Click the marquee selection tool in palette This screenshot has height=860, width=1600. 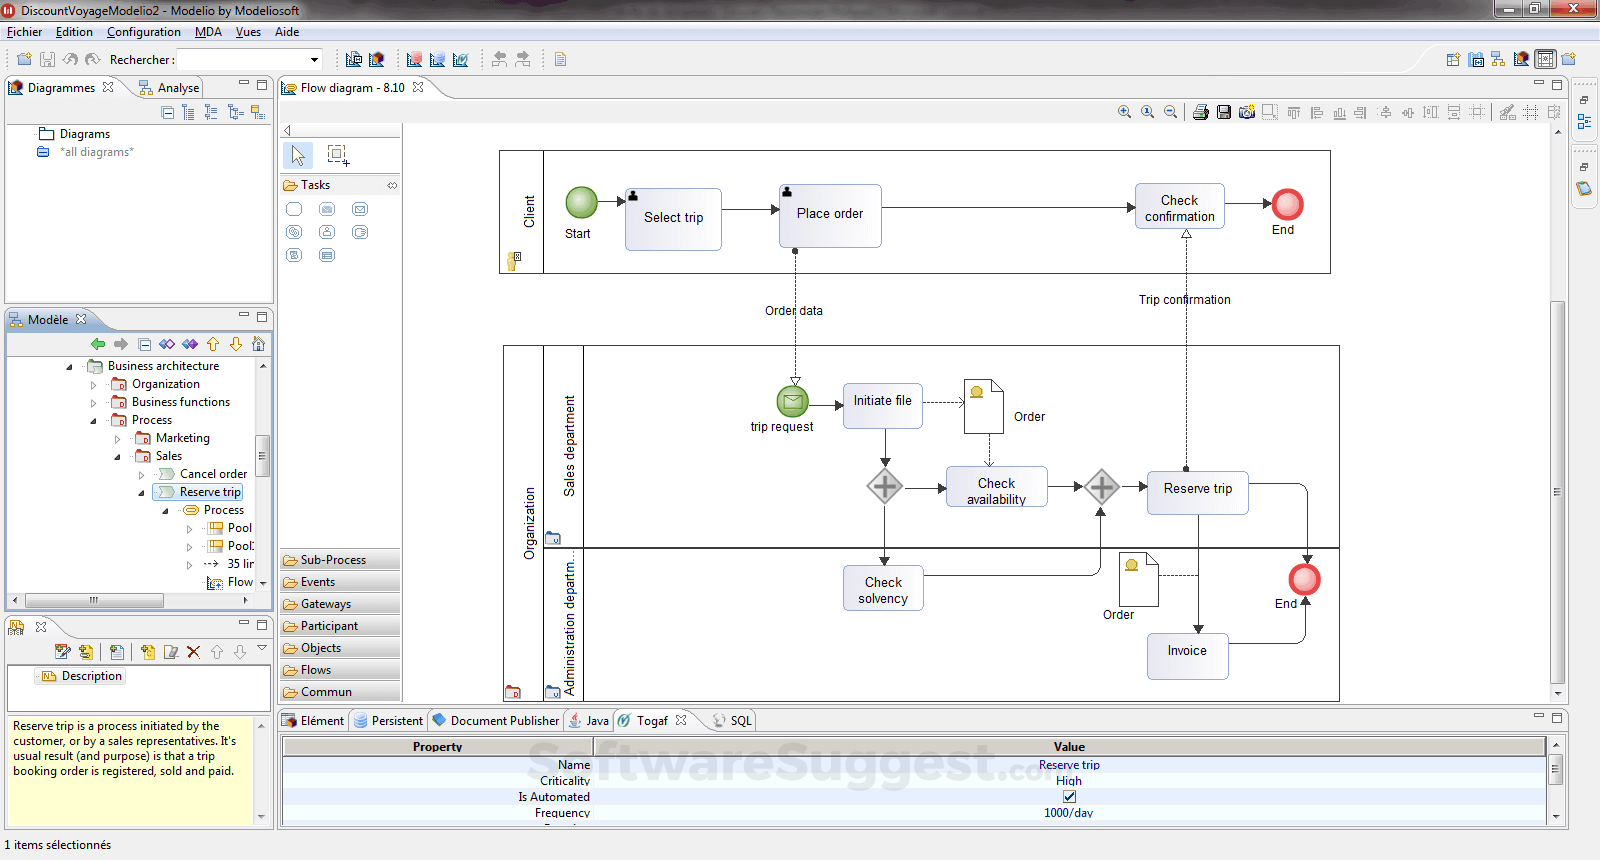click(338, 155)
